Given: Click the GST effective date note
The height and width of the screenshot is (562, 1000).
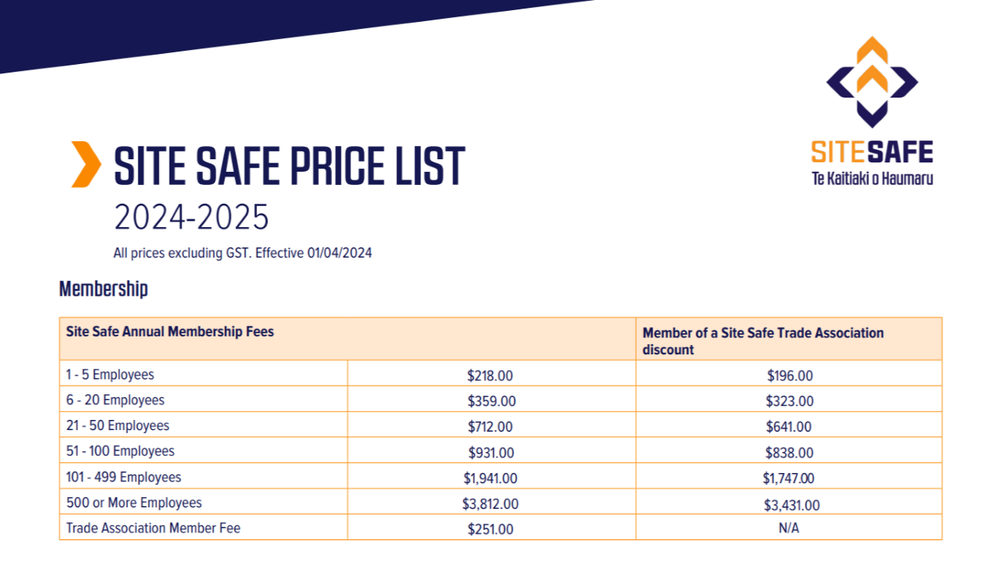Looking at the screenshot, I should [243, 253].
